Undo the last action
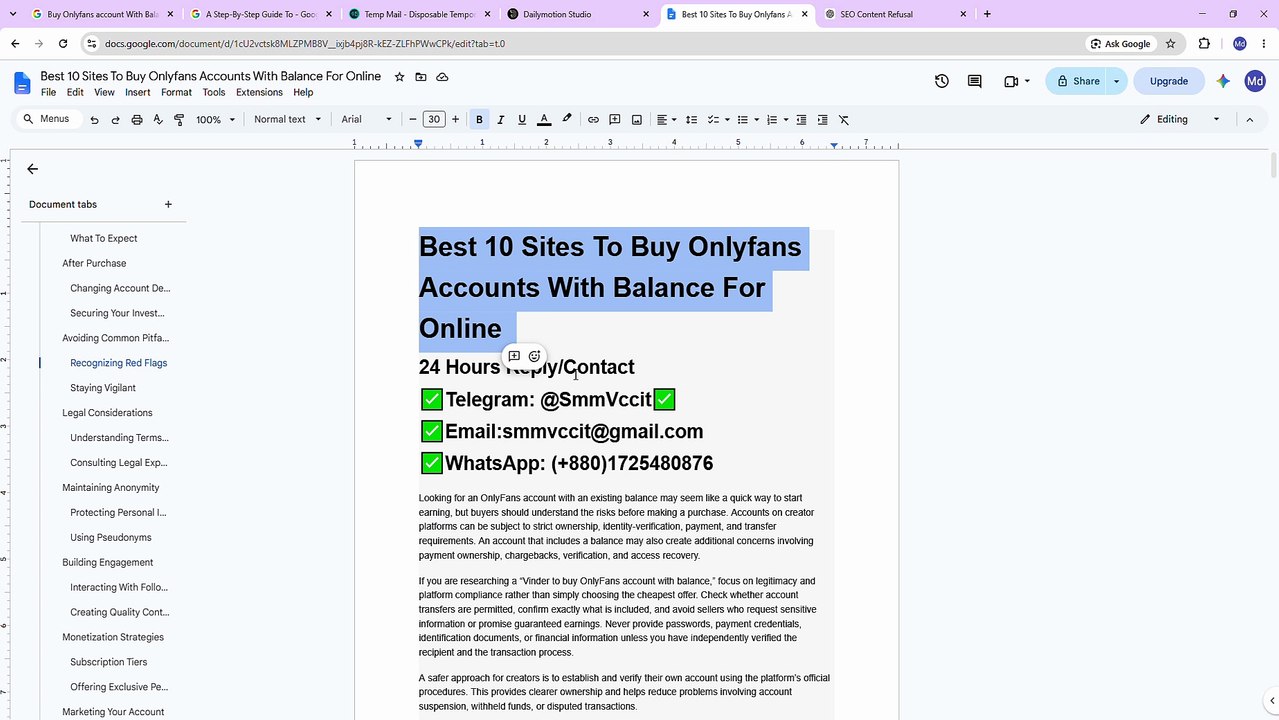 [x=94, y=120]
